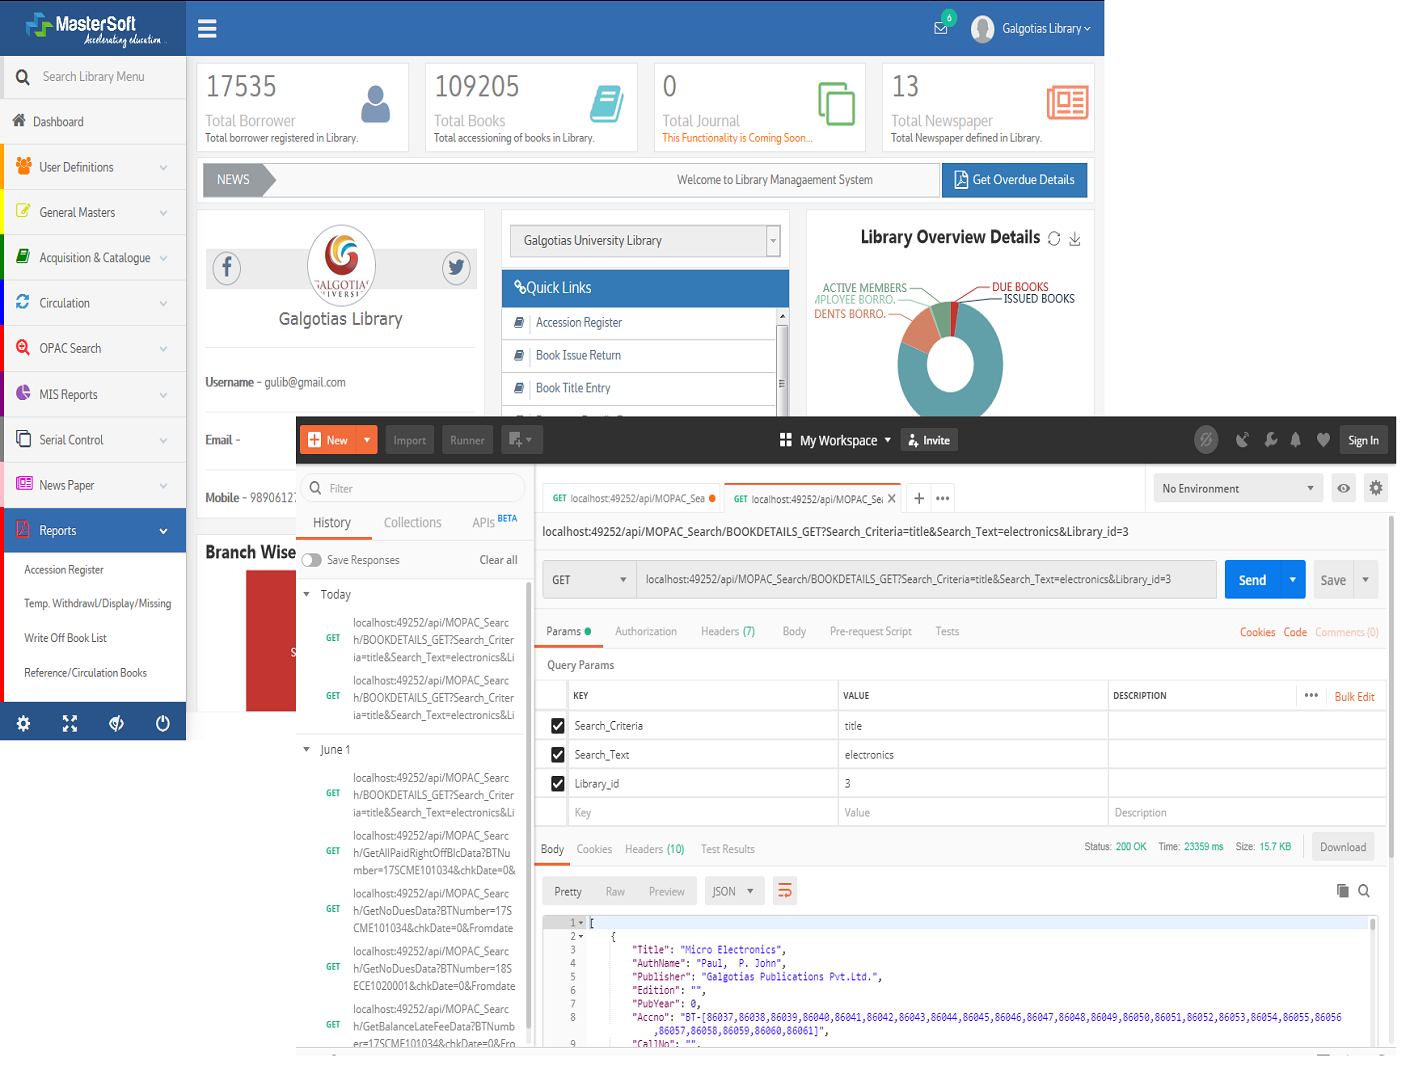This screenshot has width=1410, height=1070.
Task: Open the Test Results tab
Action: click(x=728, y=849)
